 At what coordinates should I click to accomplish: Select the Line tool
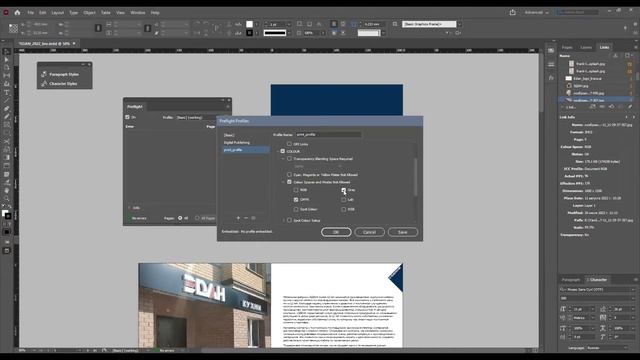tap(7, 100)
